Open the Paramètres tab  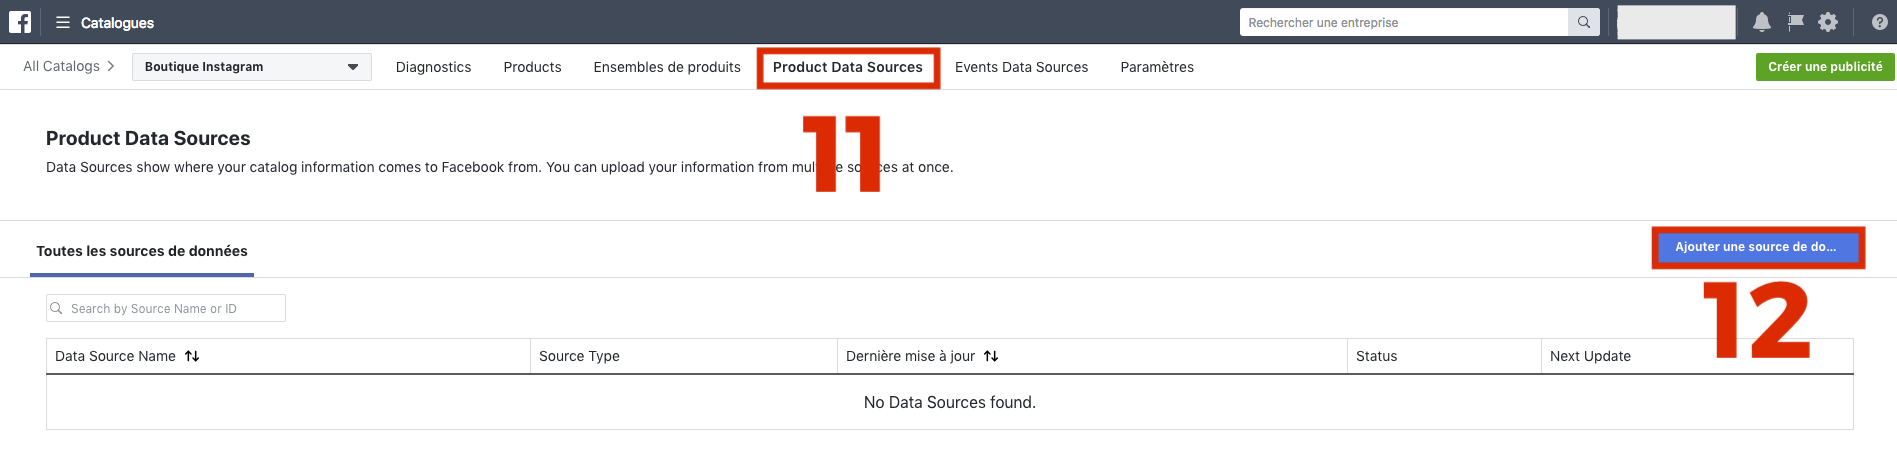click(1157, 67)
